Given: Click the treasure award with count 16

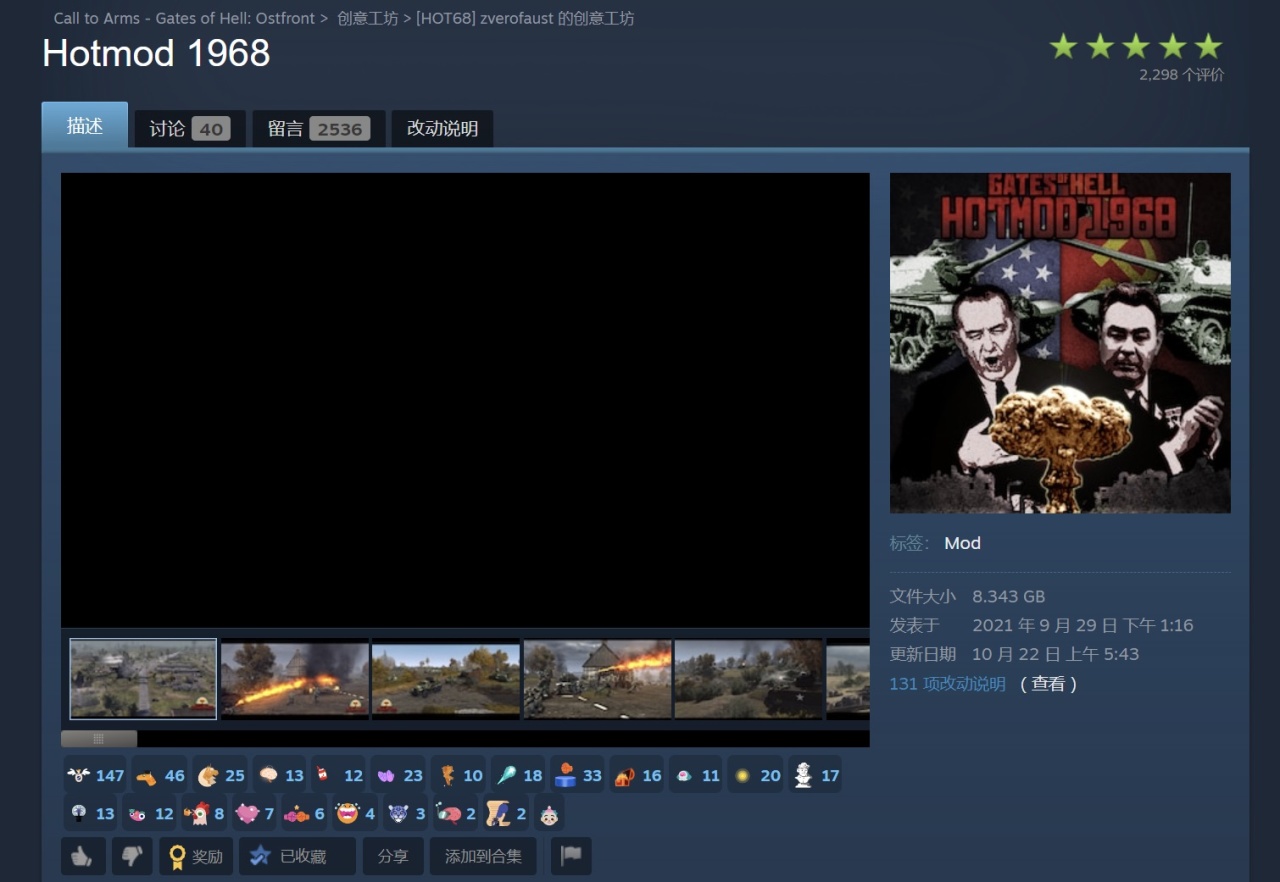Looking at the screenshot, I should click(637, 775).
